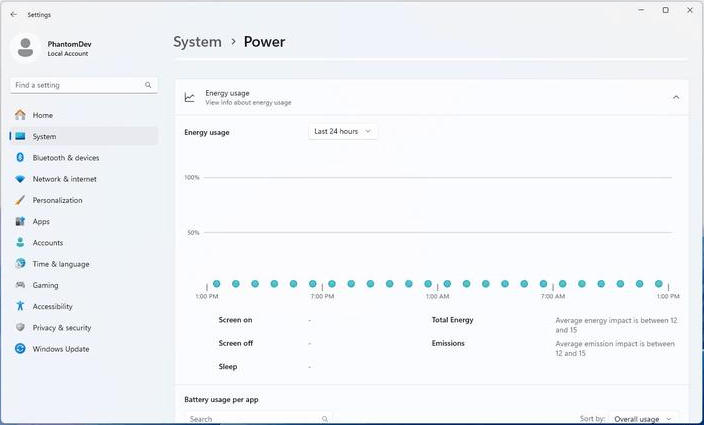
Task: Select System in the sidebar
Action: pyautogui.click(x=84, y=136)
